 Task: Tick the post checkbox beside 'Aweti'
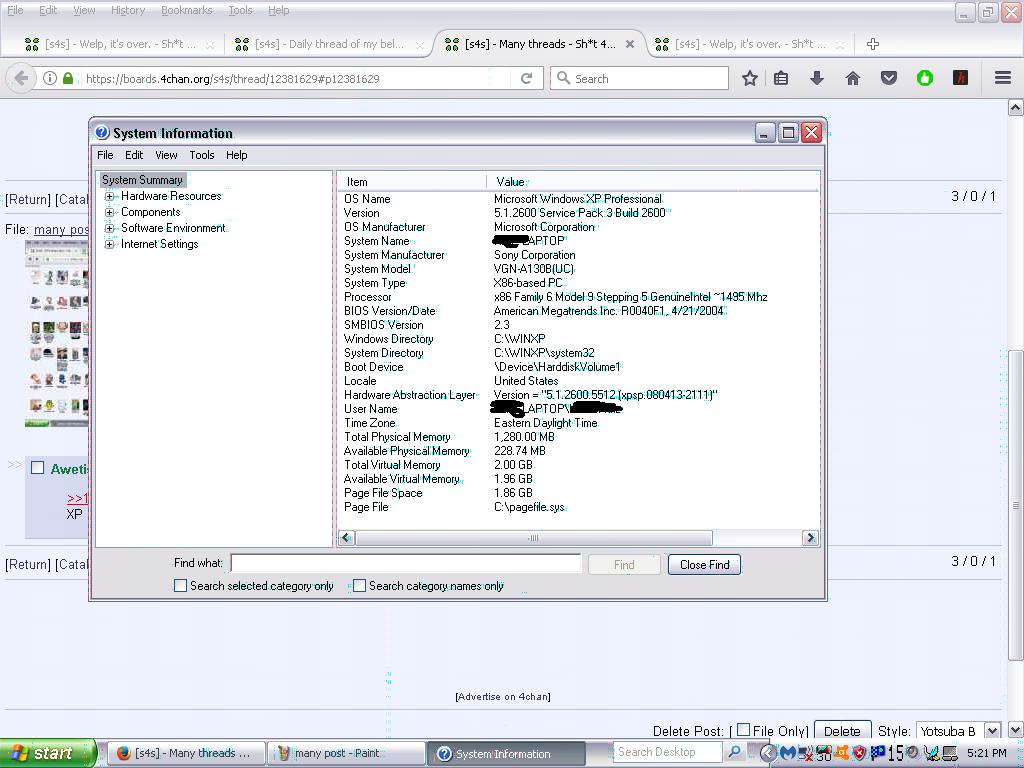tap(38, 468)
